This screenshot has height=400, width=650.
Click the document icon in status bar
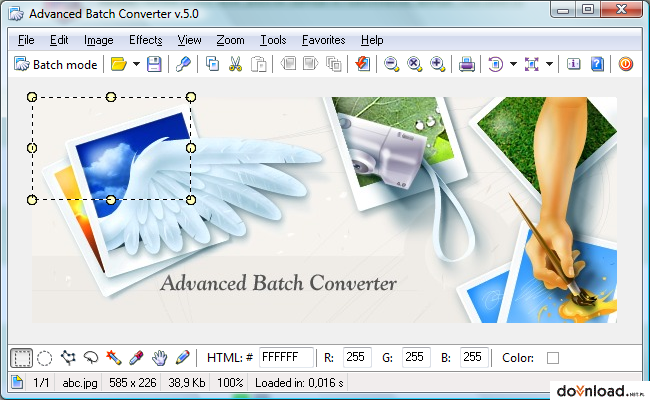17,382
